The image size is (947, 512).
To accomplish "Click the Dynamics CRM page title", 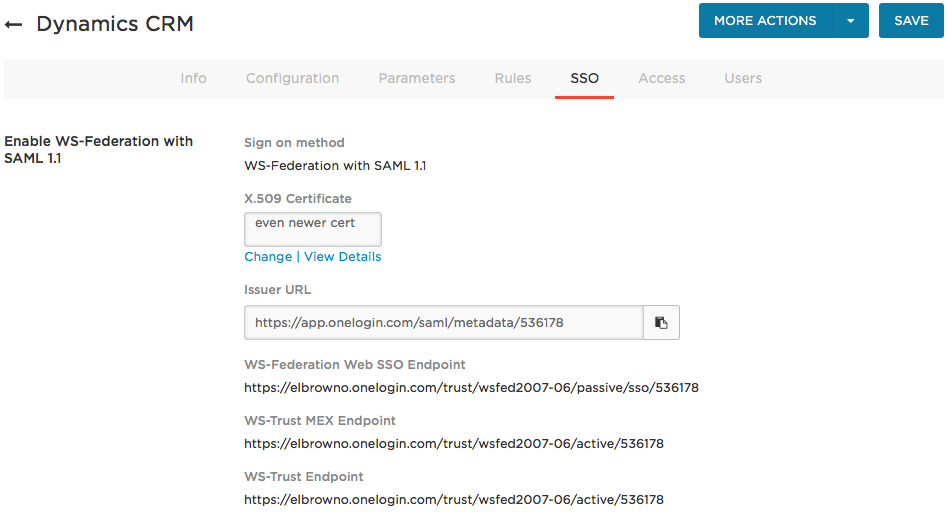I will pos(115,24).
